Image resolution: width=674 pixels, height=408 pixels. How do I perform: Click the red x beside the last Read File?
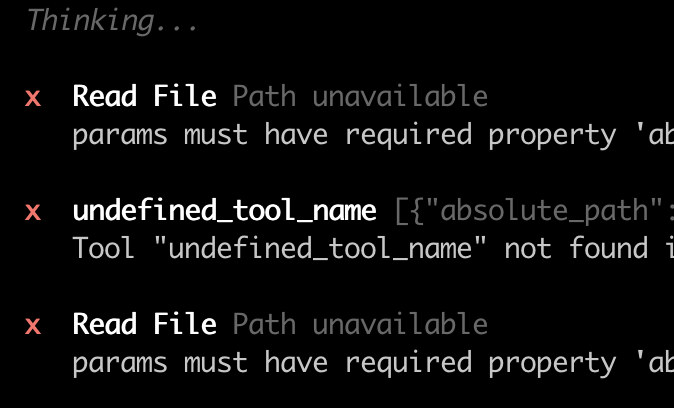[33, 325]
